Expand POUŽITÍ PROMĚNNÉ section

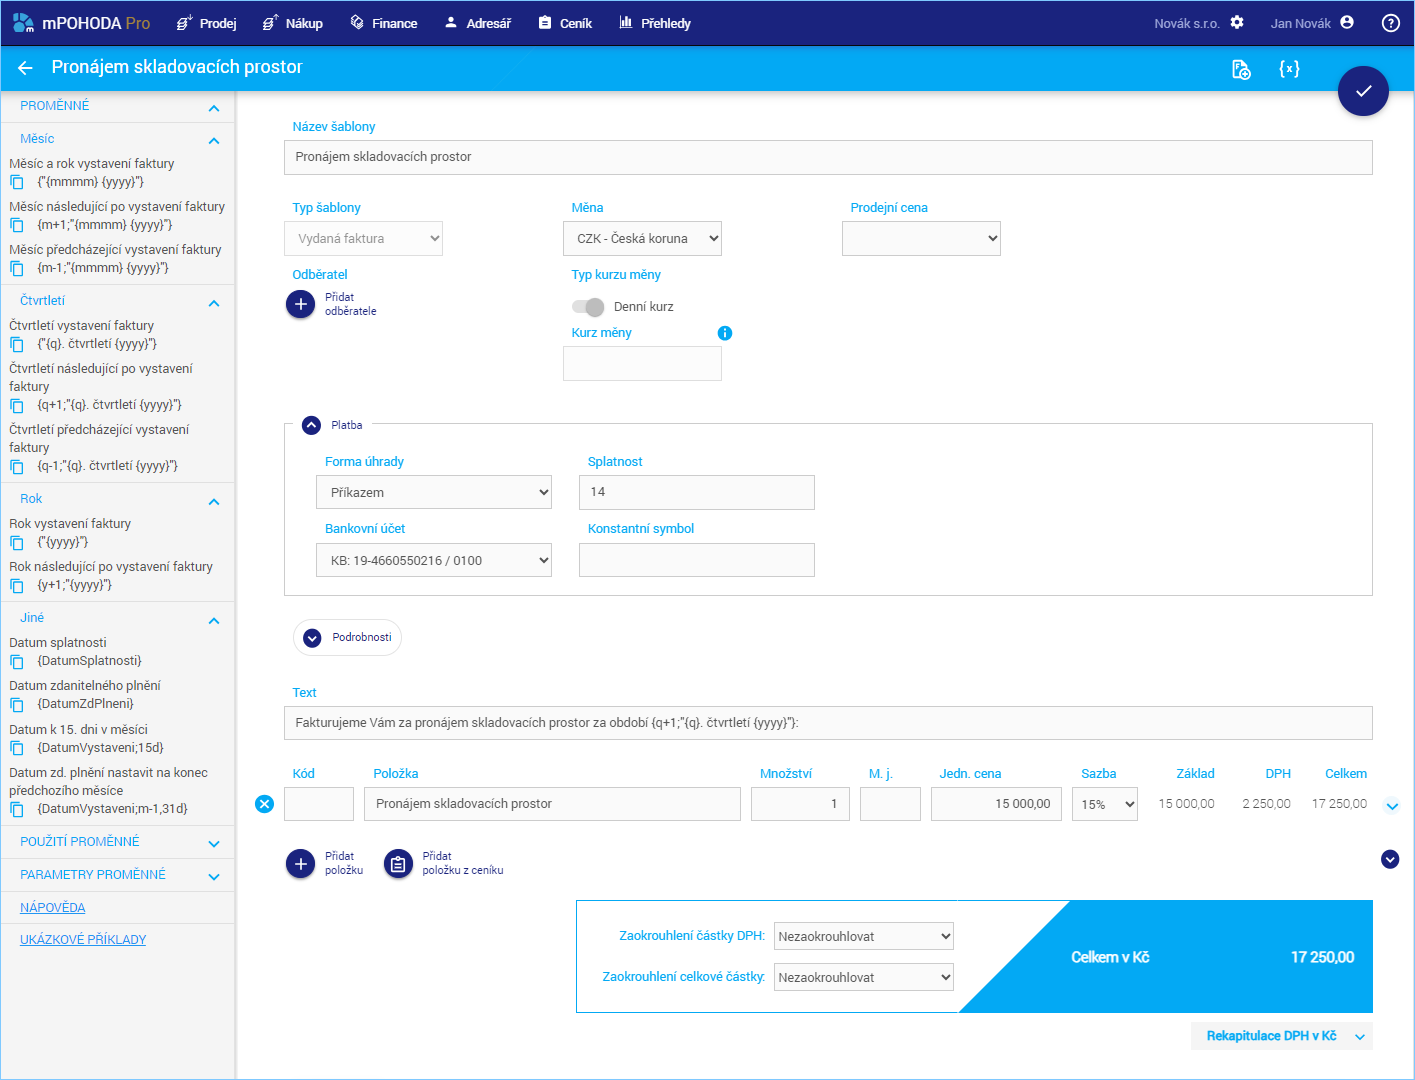point(214,843)
